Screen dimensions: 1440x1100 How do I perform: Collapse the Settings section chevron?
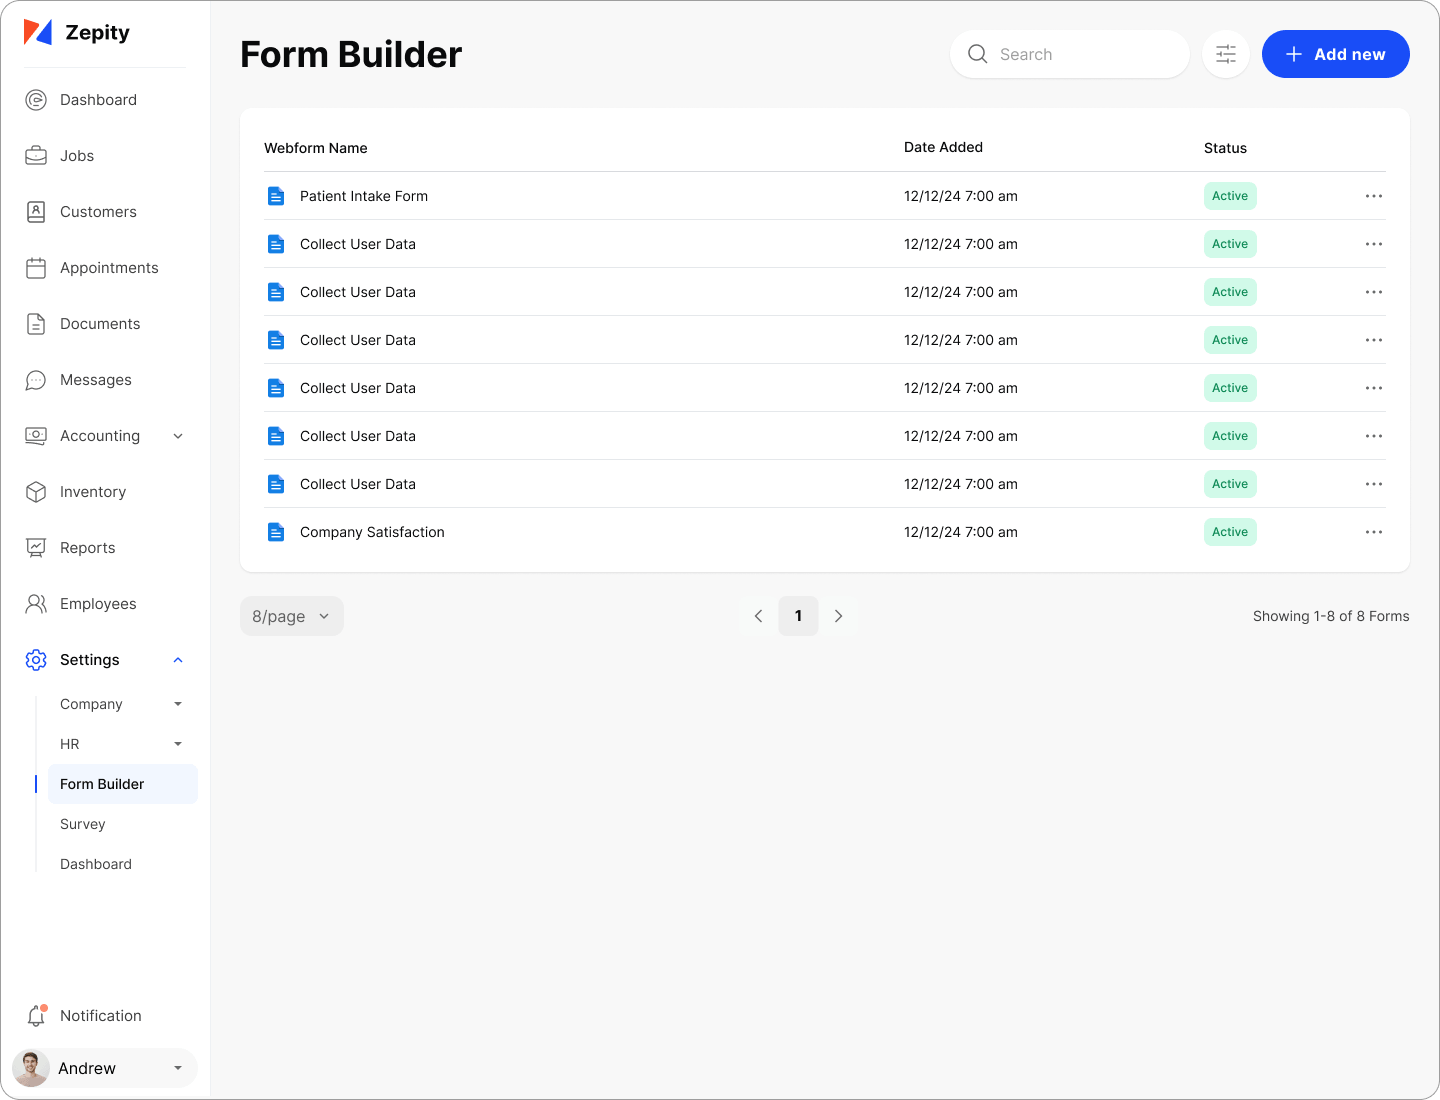(x=178, y=660)
